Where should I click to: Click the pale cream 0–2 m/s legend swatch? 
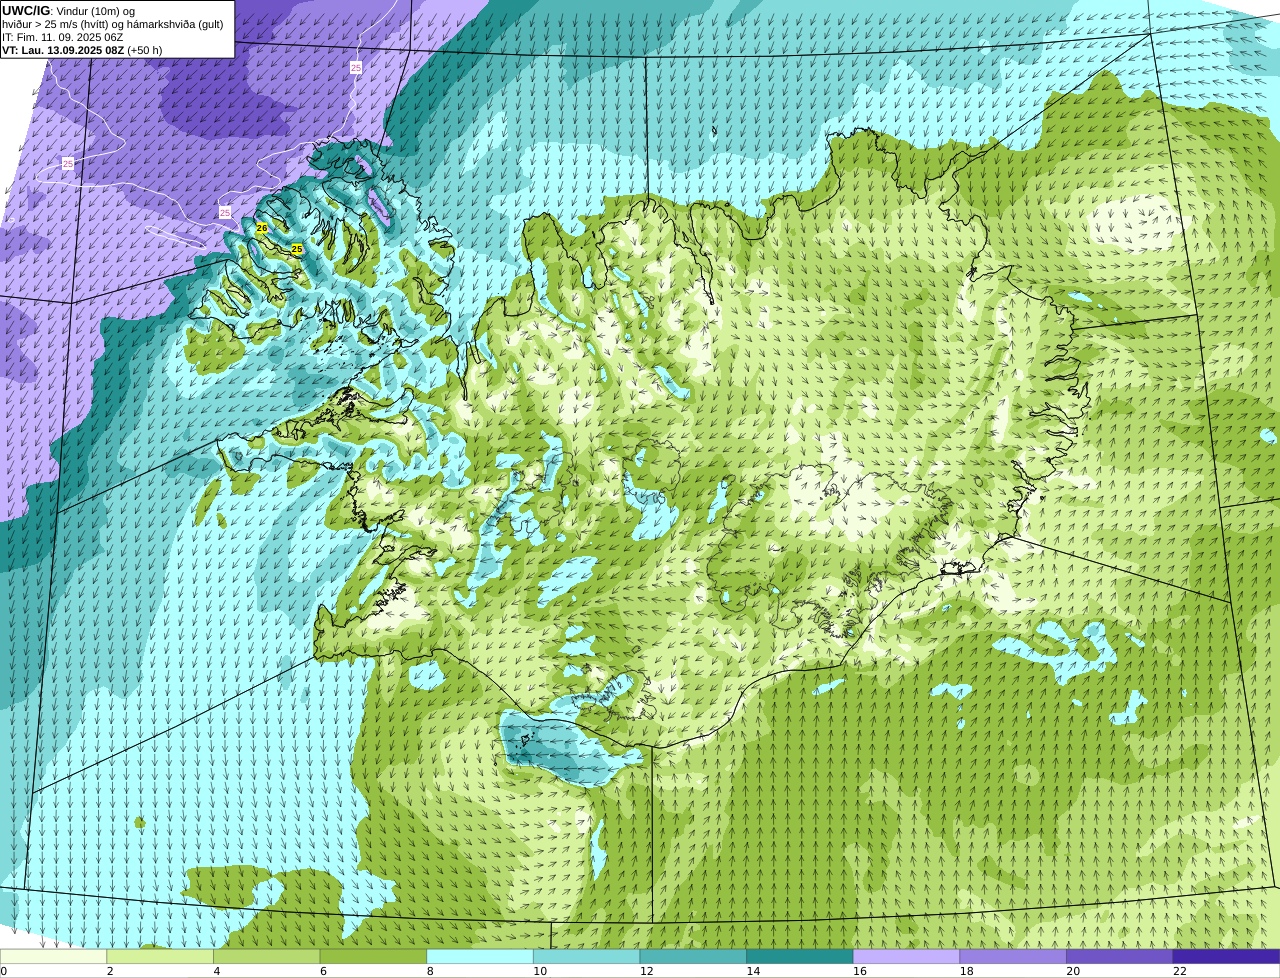click(53, 956)
